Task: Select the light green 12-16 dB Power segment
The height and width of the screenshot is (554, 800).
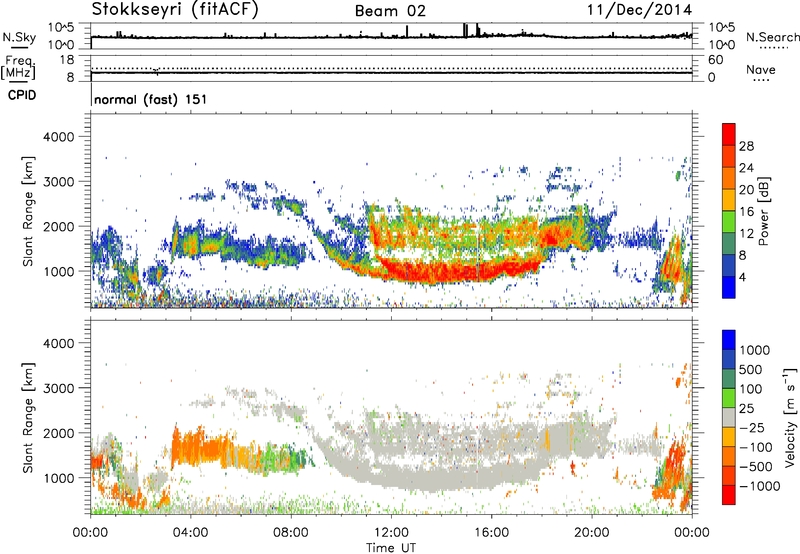Action: click(x=729, y=222)
